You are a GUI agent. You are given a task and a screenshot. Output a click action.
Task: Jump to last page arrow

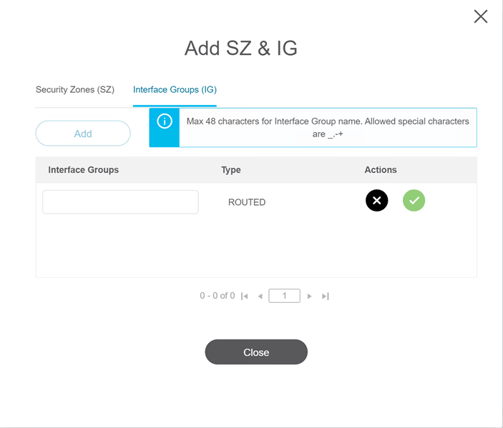pyautogui.click(x=325, y=296)
